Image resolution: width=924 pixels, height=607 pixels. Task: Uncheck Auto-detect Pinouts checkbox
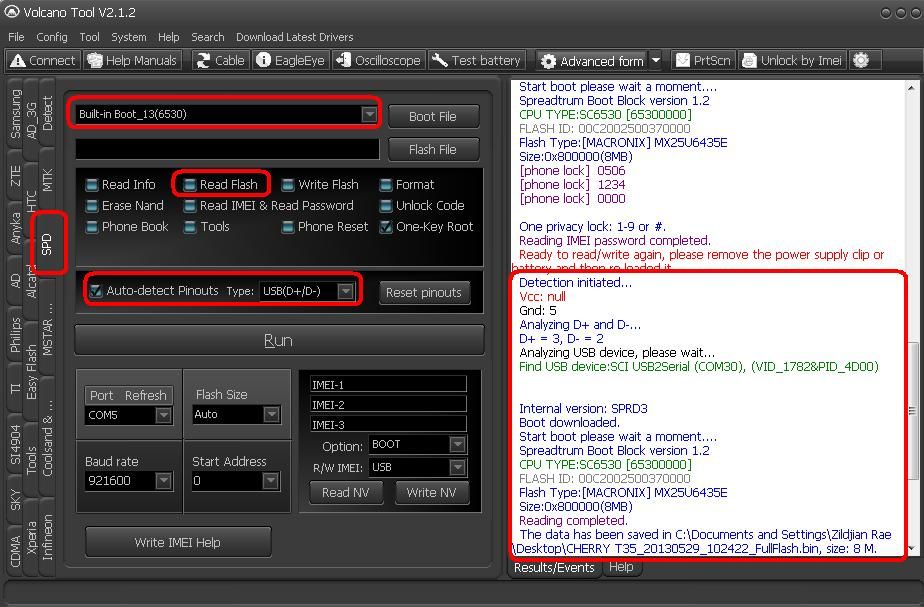[x=96, y=291]
